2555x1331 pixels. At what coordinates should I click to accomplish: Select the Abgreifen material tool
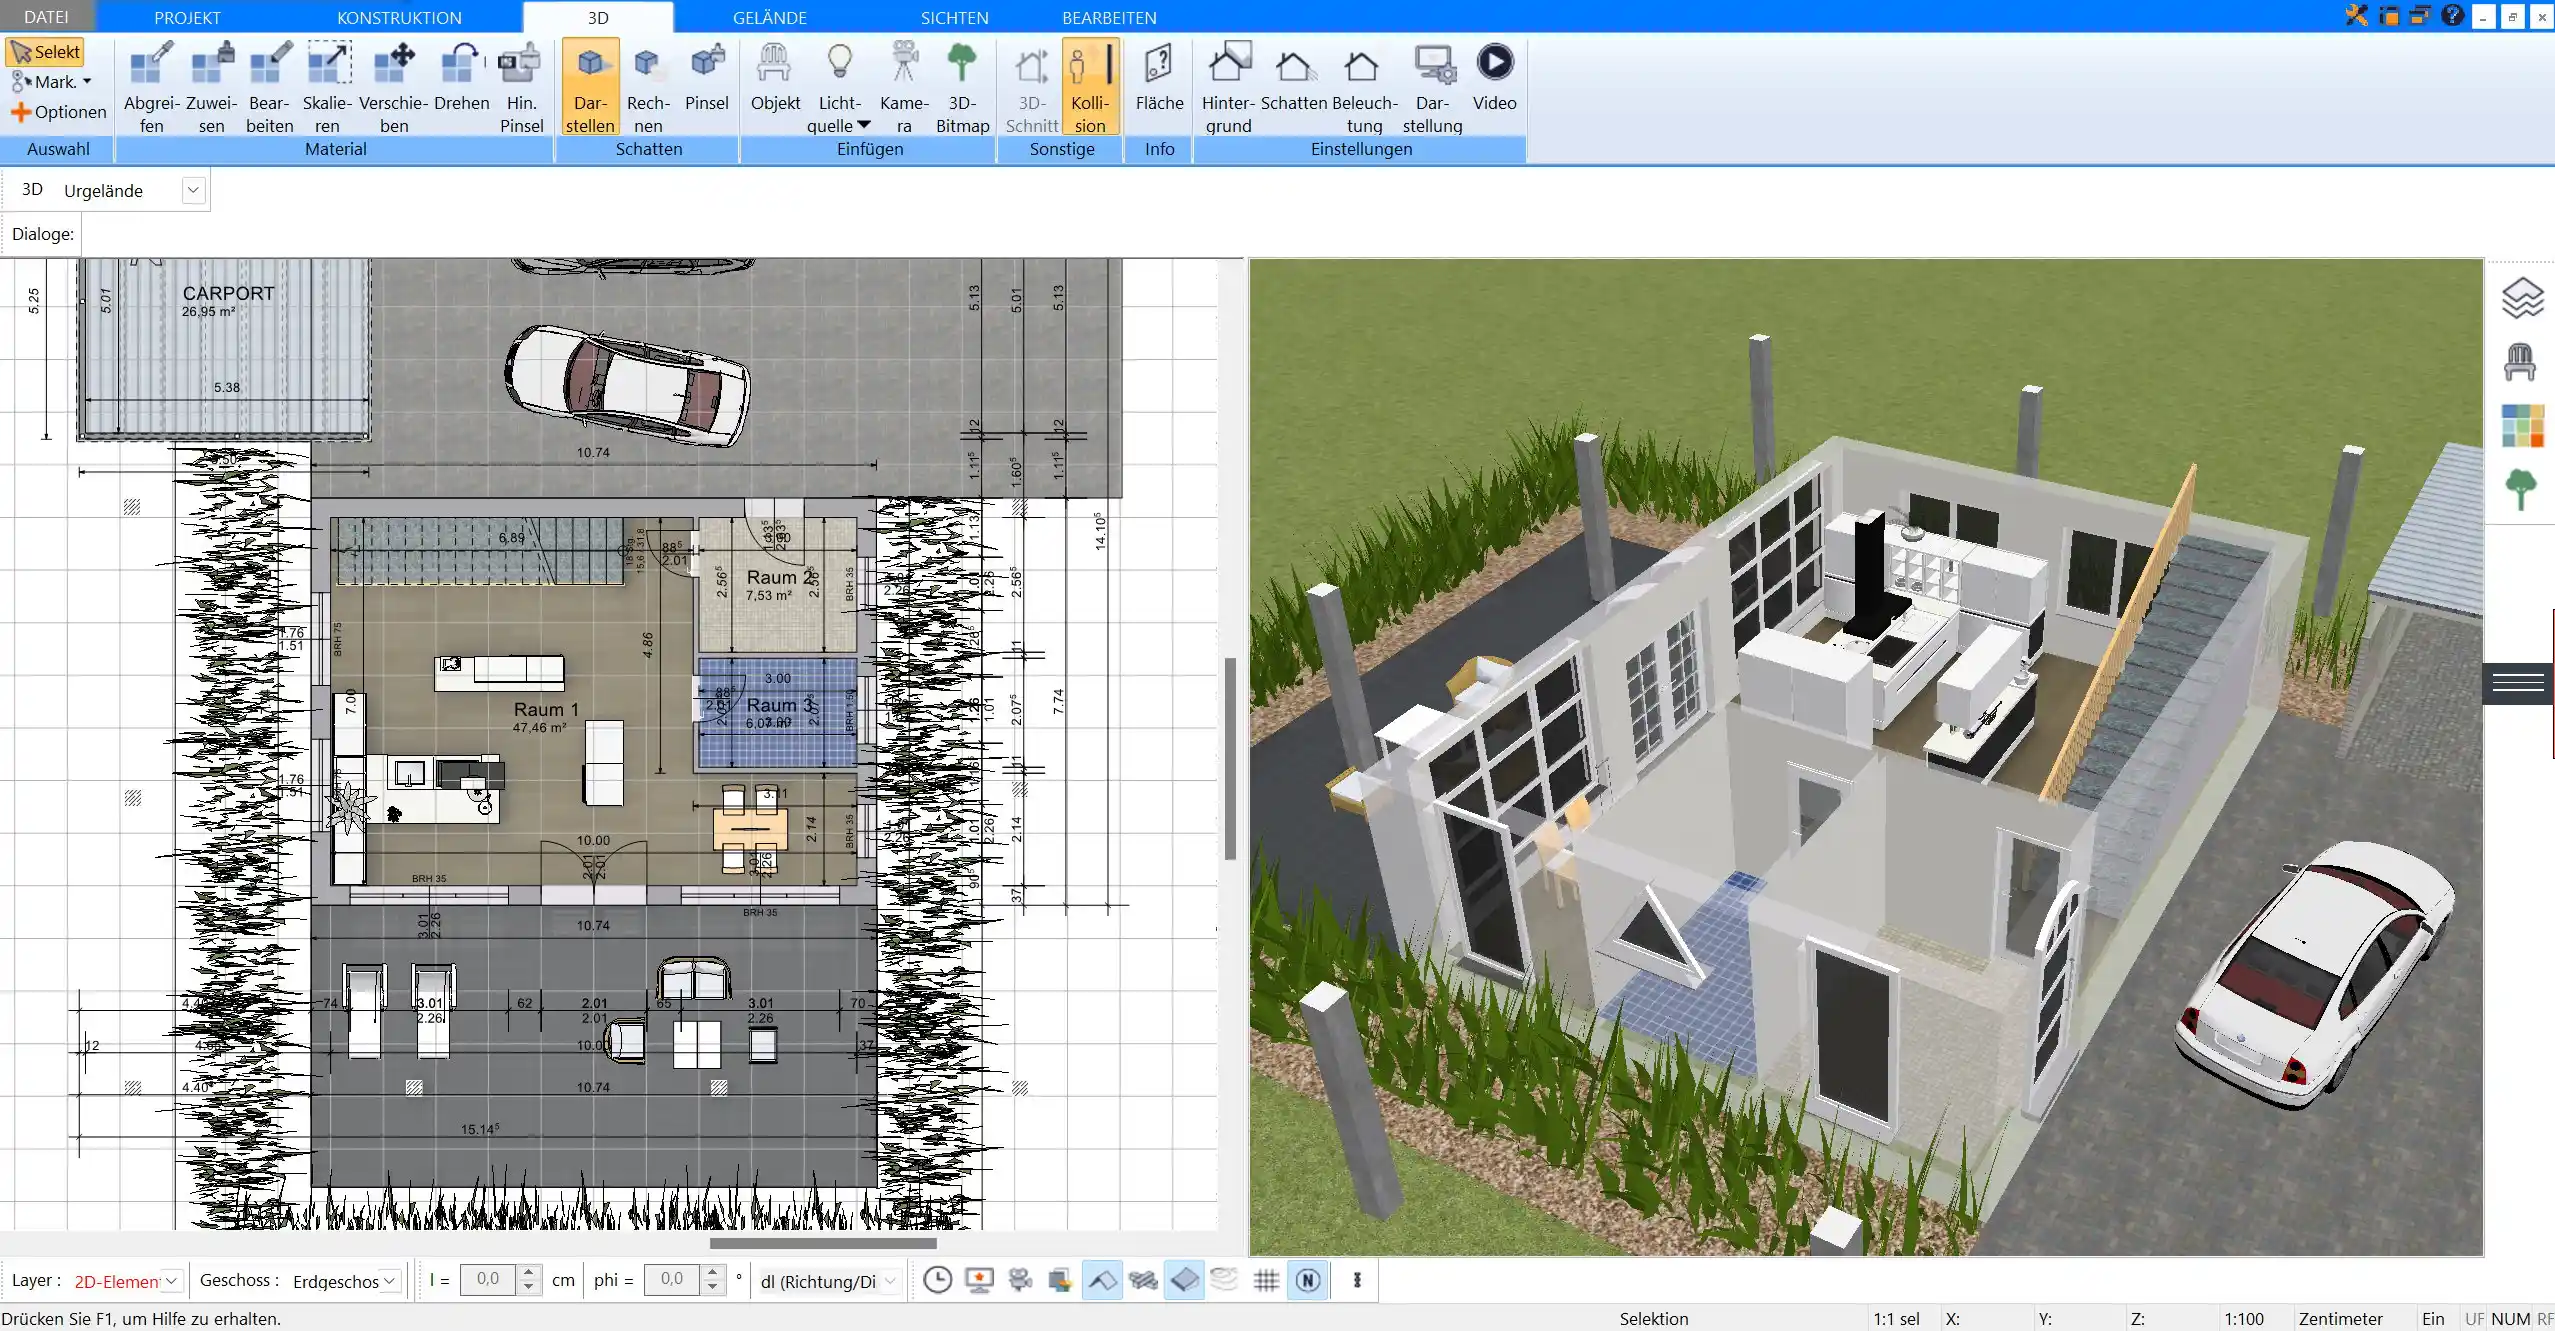click(151, 87)
